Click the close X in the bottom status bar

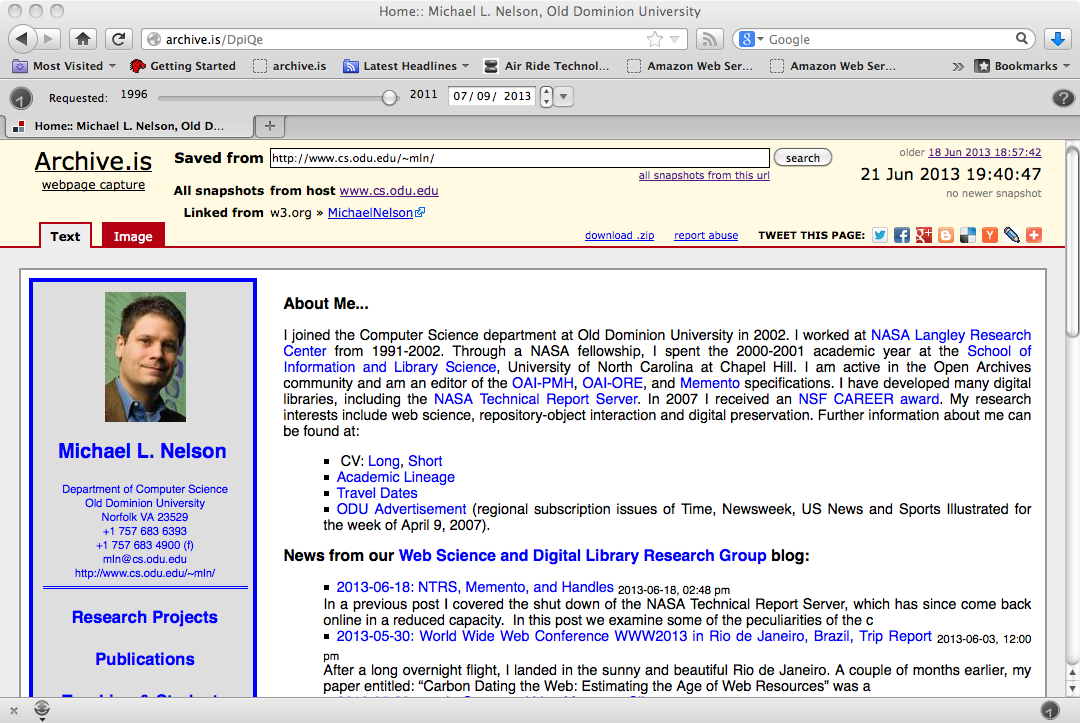click(14, 711)
